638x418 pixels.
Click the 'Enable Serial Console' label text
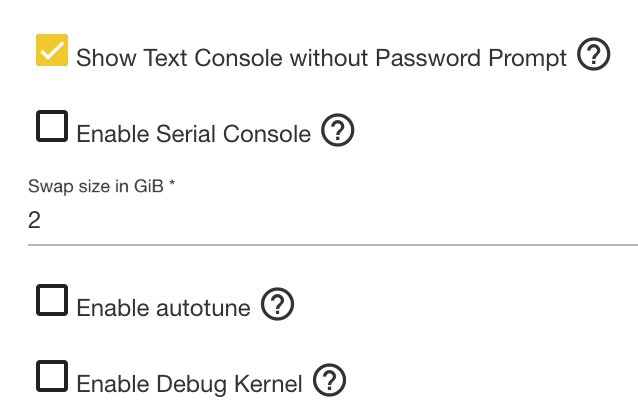pyautogui.click(x=194, y=134)
